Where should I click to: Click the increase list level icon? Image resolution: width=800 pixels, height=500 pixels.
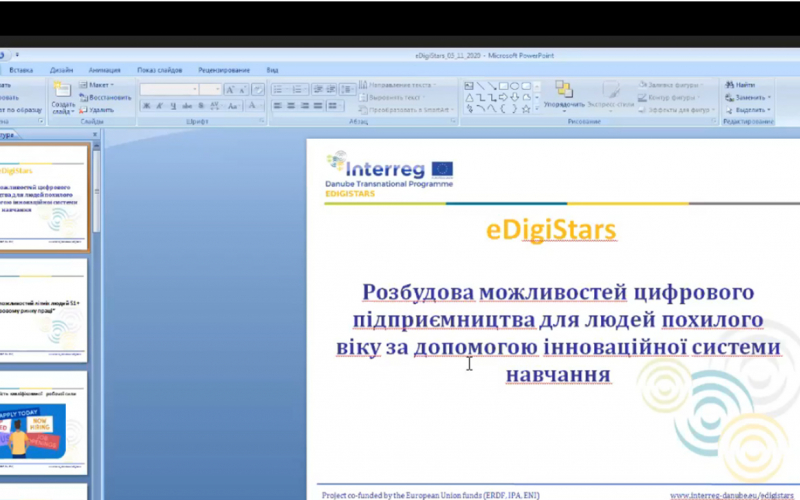pyautogui.click(x=331, y=89)
